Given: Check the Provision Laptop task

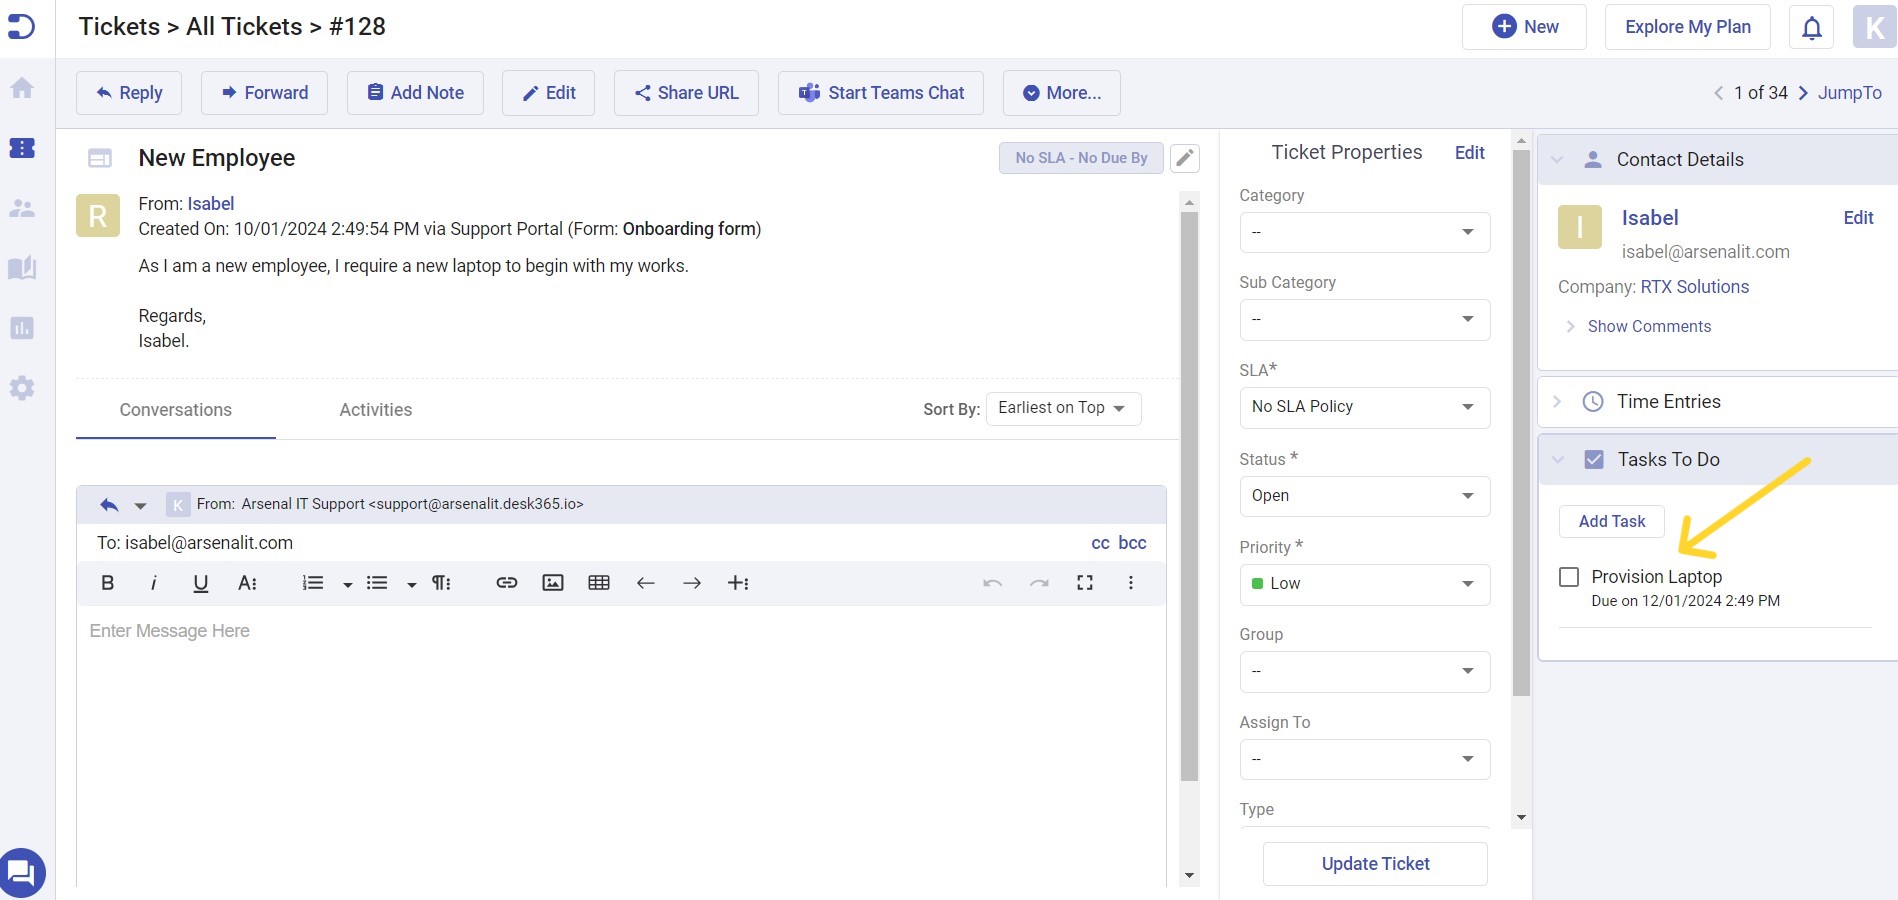Looking at the screenshot, I should (1569, 577).
